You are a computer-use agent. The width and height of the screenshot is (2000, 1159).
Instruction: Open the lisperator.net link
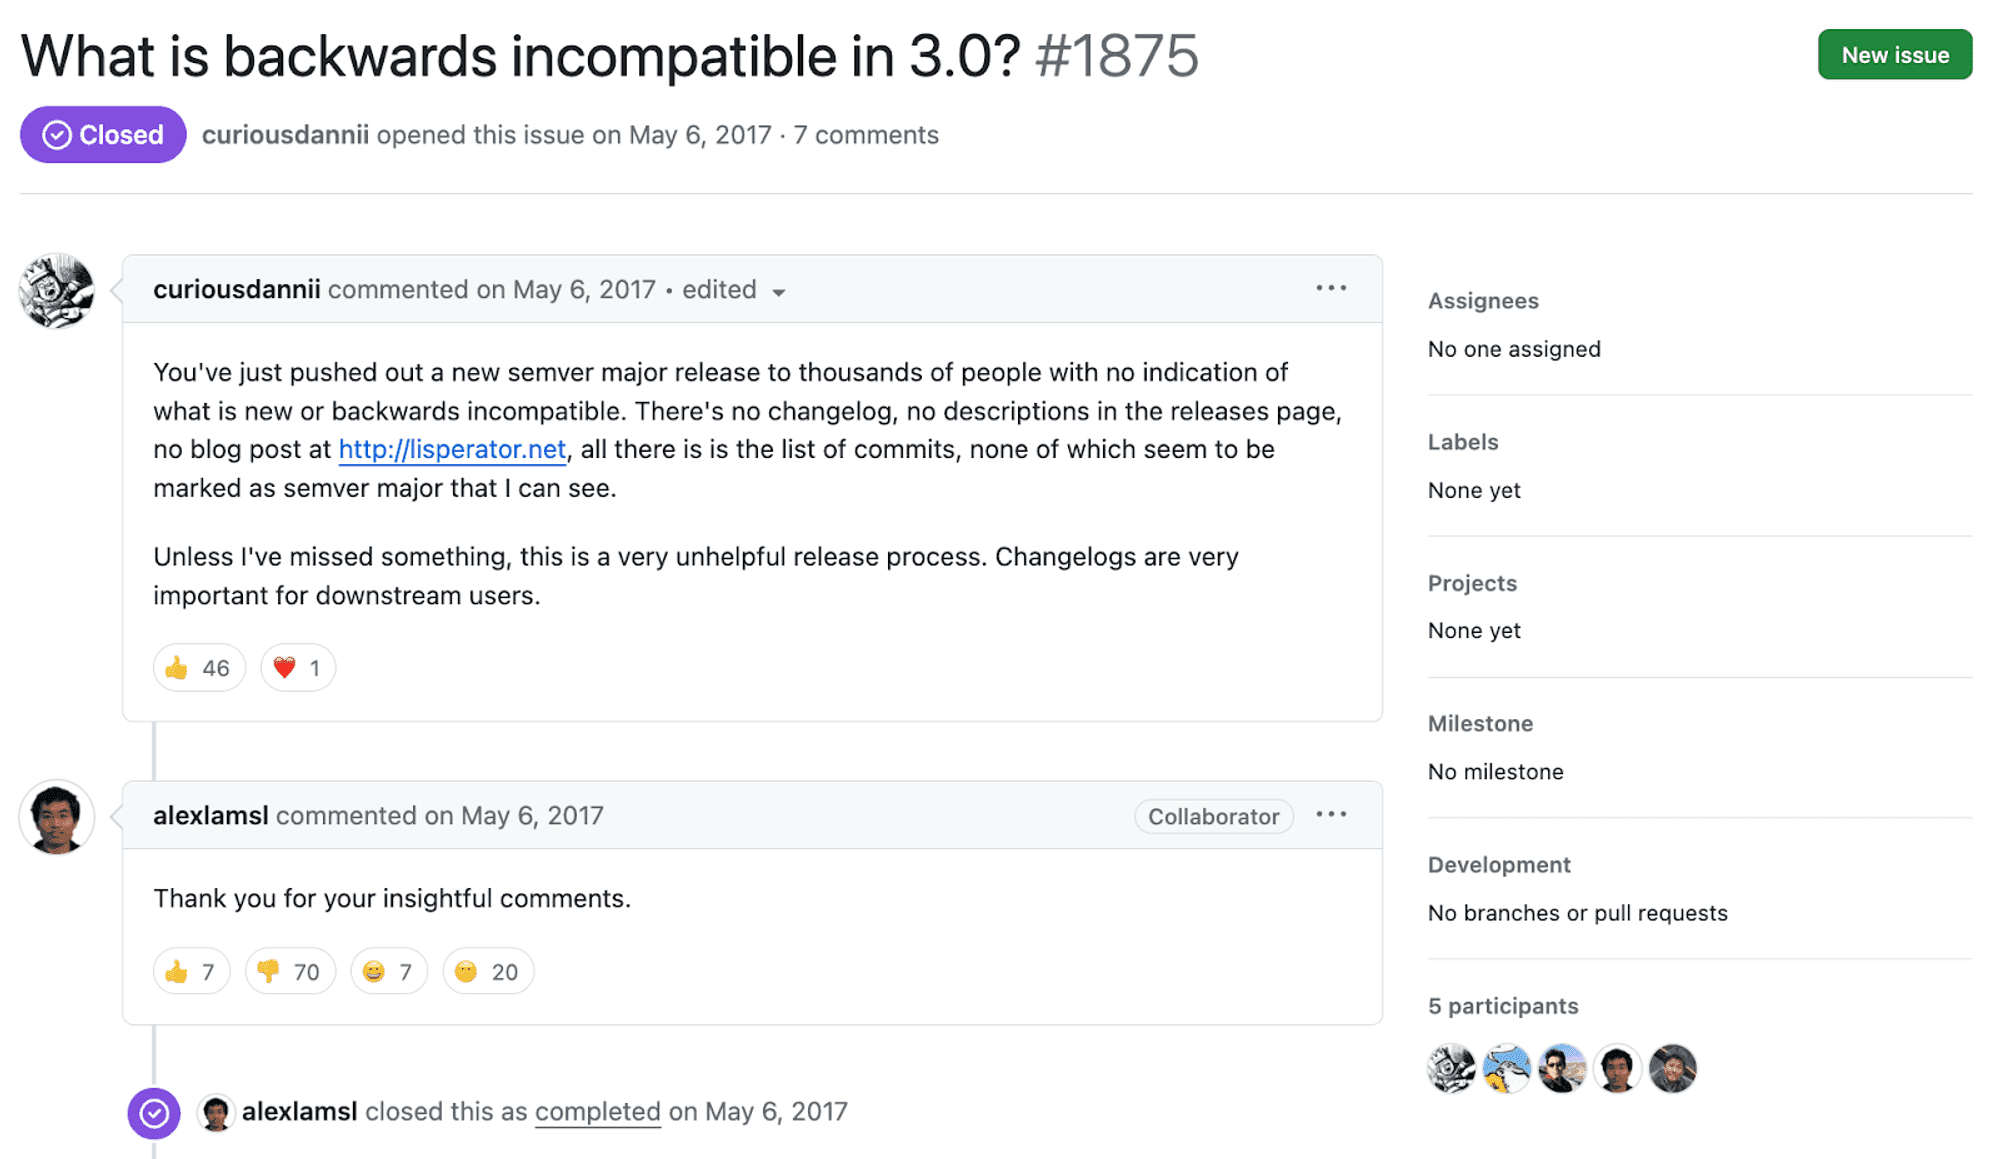tap(452, 450)
